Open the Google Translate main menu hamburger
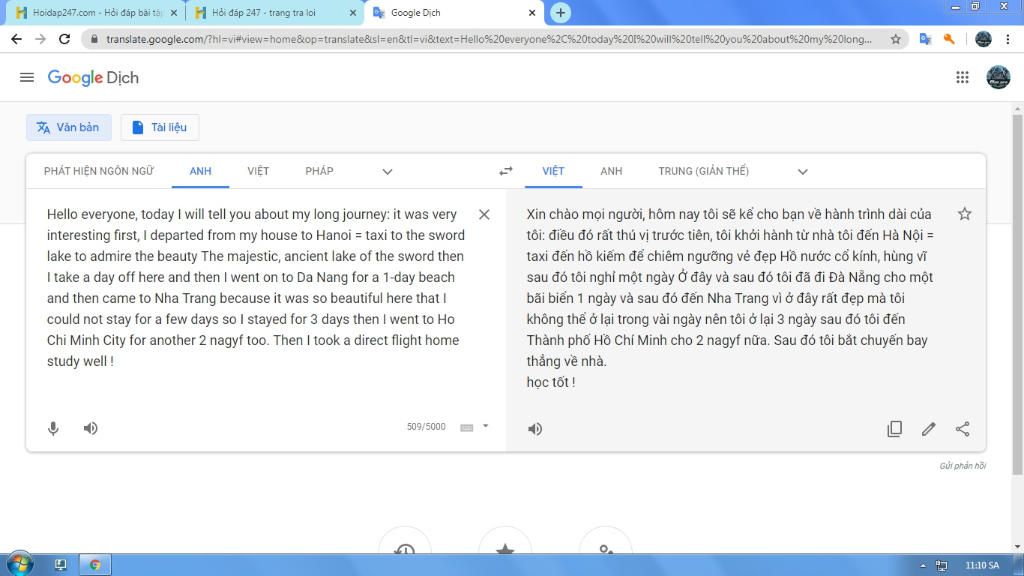 click(27, 78)
